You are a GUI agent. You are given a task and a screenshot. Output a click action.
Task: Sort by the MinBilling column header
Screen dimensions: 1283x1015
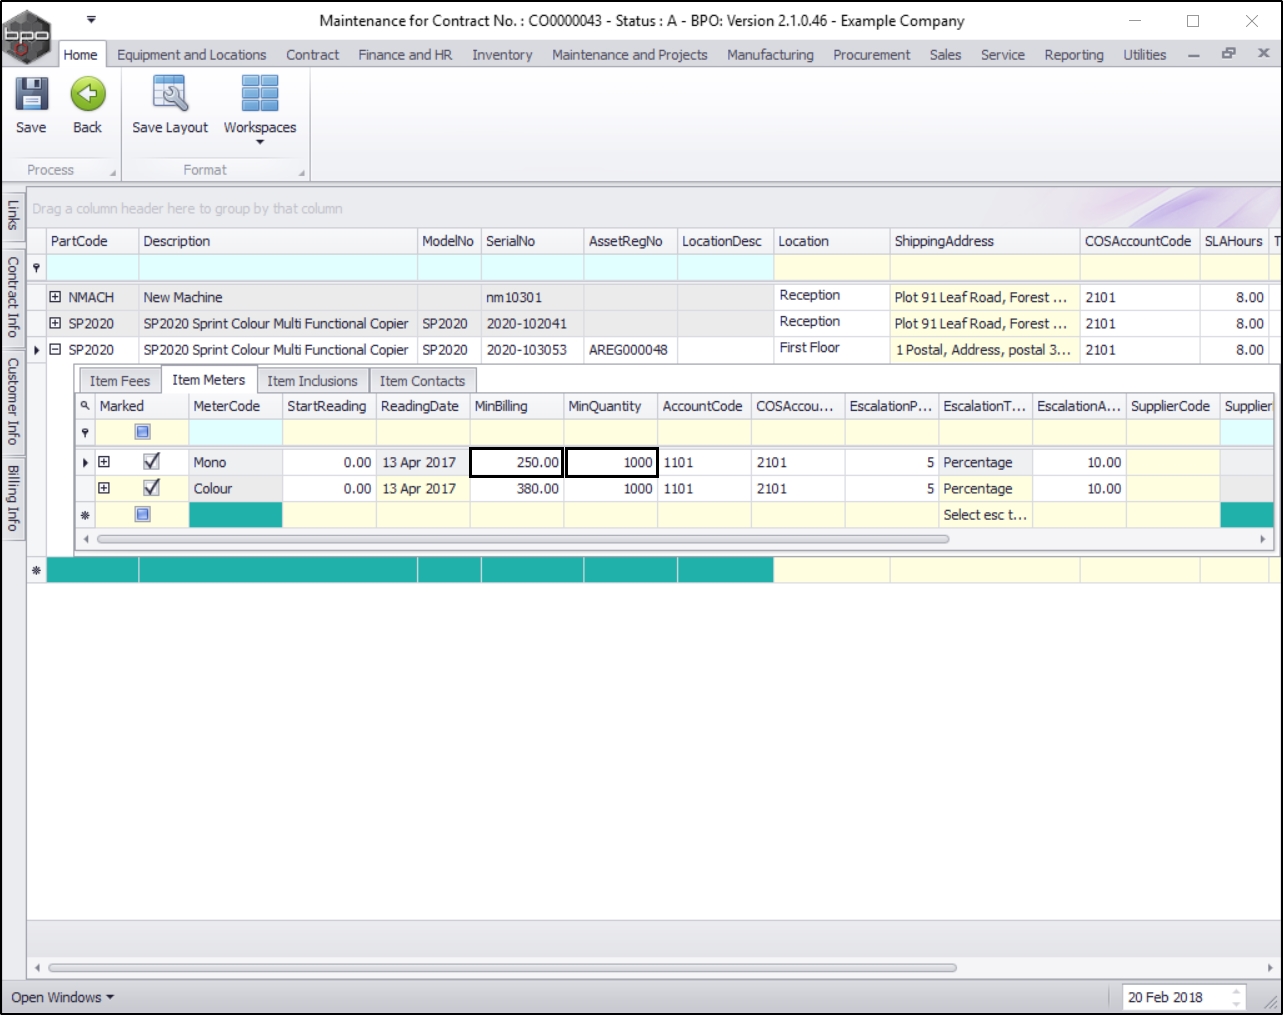(x=517, y=406)
